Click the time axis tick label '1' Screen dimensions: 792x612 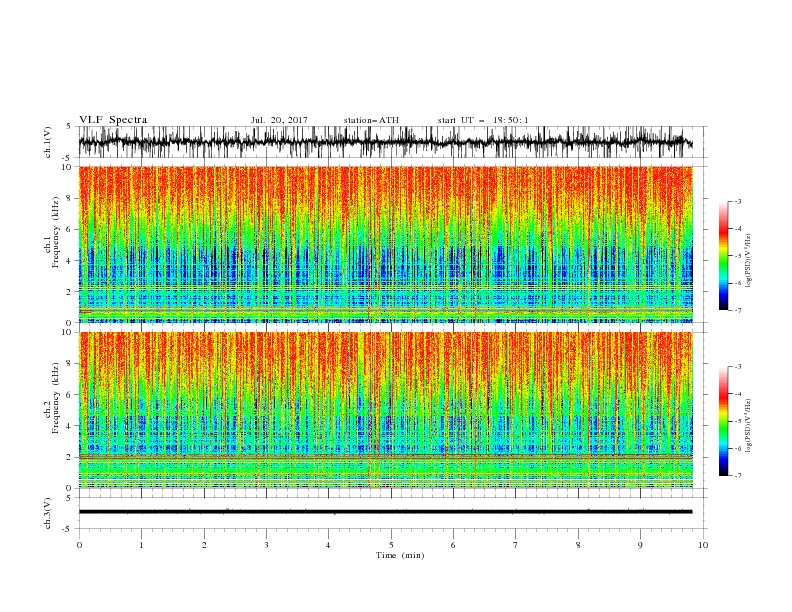coord(141,545)
